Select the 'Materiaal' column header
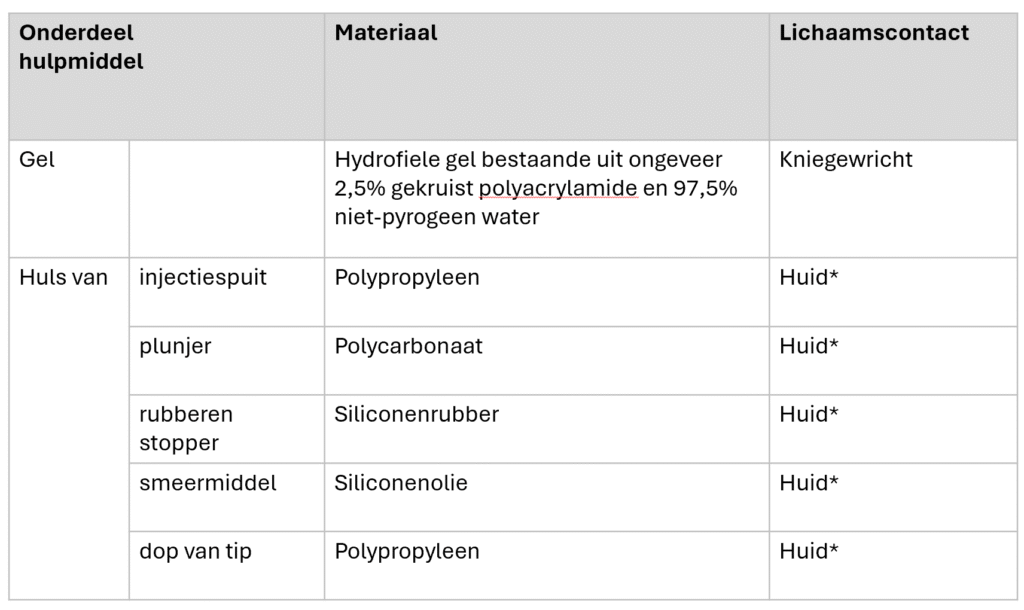This screenshot has height=610, width=1024. [547, 76]
